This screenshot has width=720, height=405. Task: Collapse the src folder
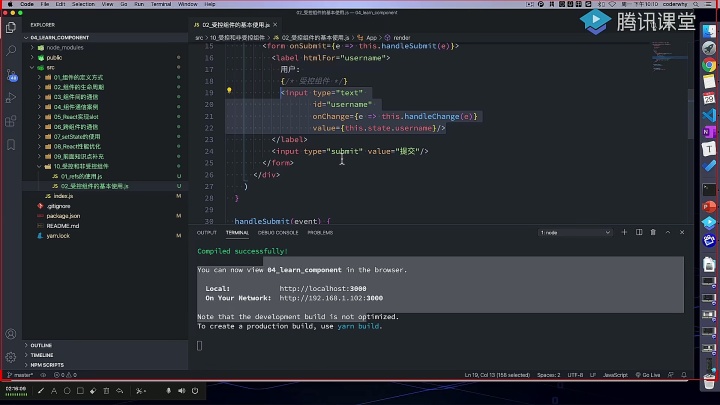point(32,68)
